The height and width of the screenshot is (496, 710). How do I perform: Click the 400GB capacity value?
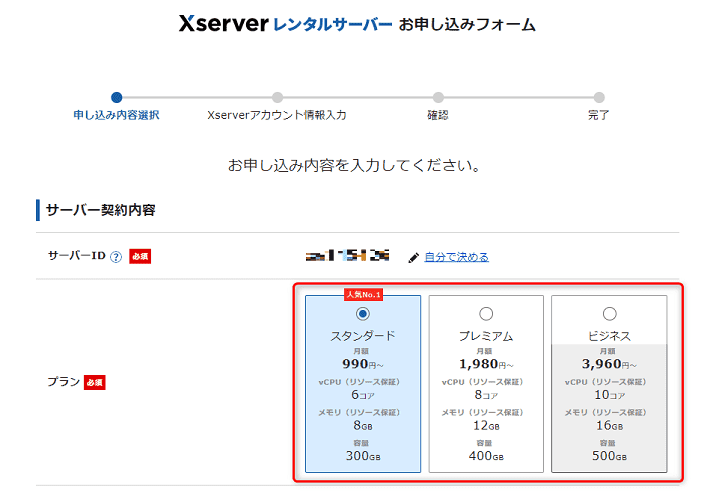(x=486, y=456)
